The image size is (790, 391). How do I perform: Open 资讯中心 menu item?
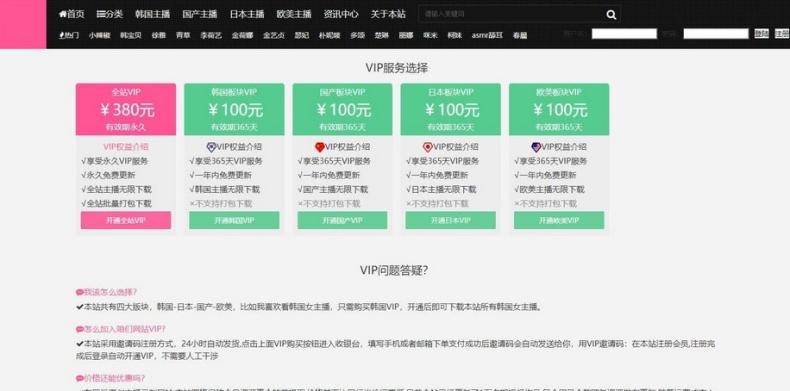[x=341, y=14]
